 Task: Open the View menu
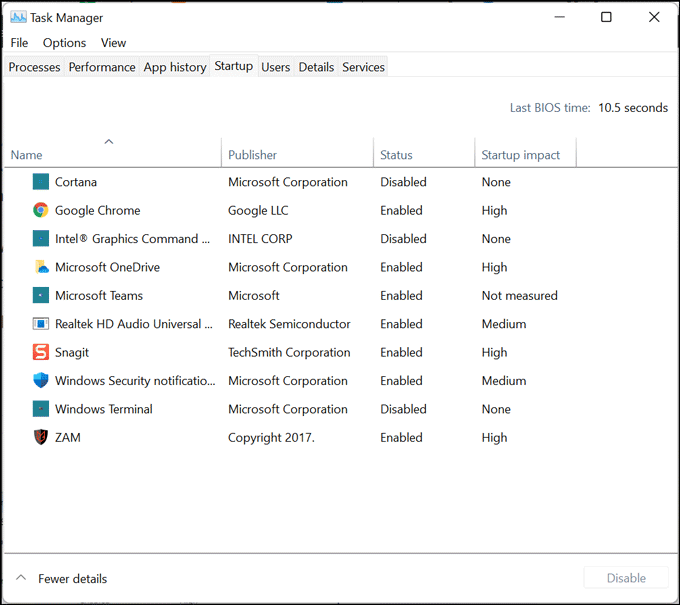pos(113,43)
